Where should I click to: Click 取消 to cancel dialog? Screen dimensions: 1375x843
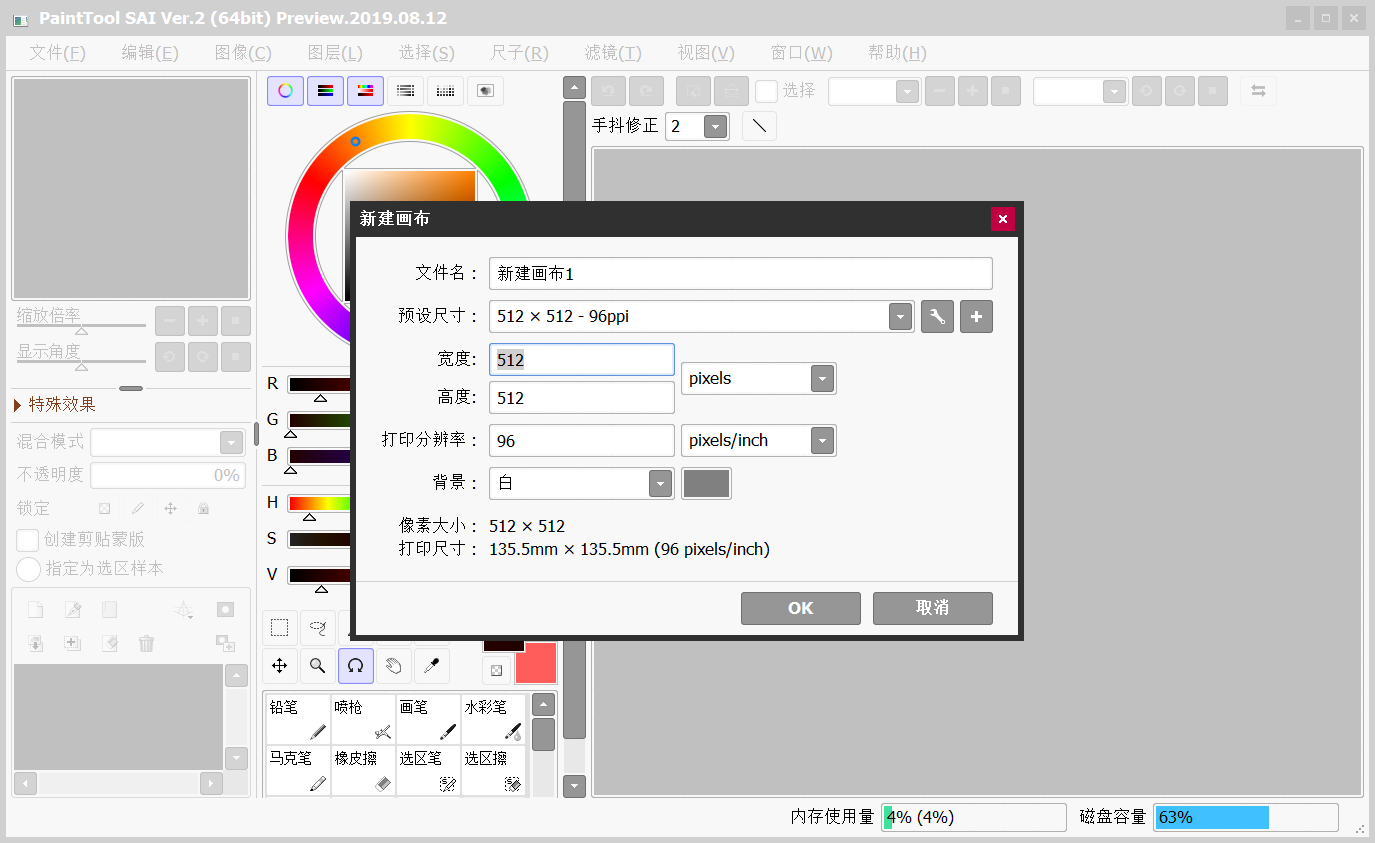click(x=933, y=608)
